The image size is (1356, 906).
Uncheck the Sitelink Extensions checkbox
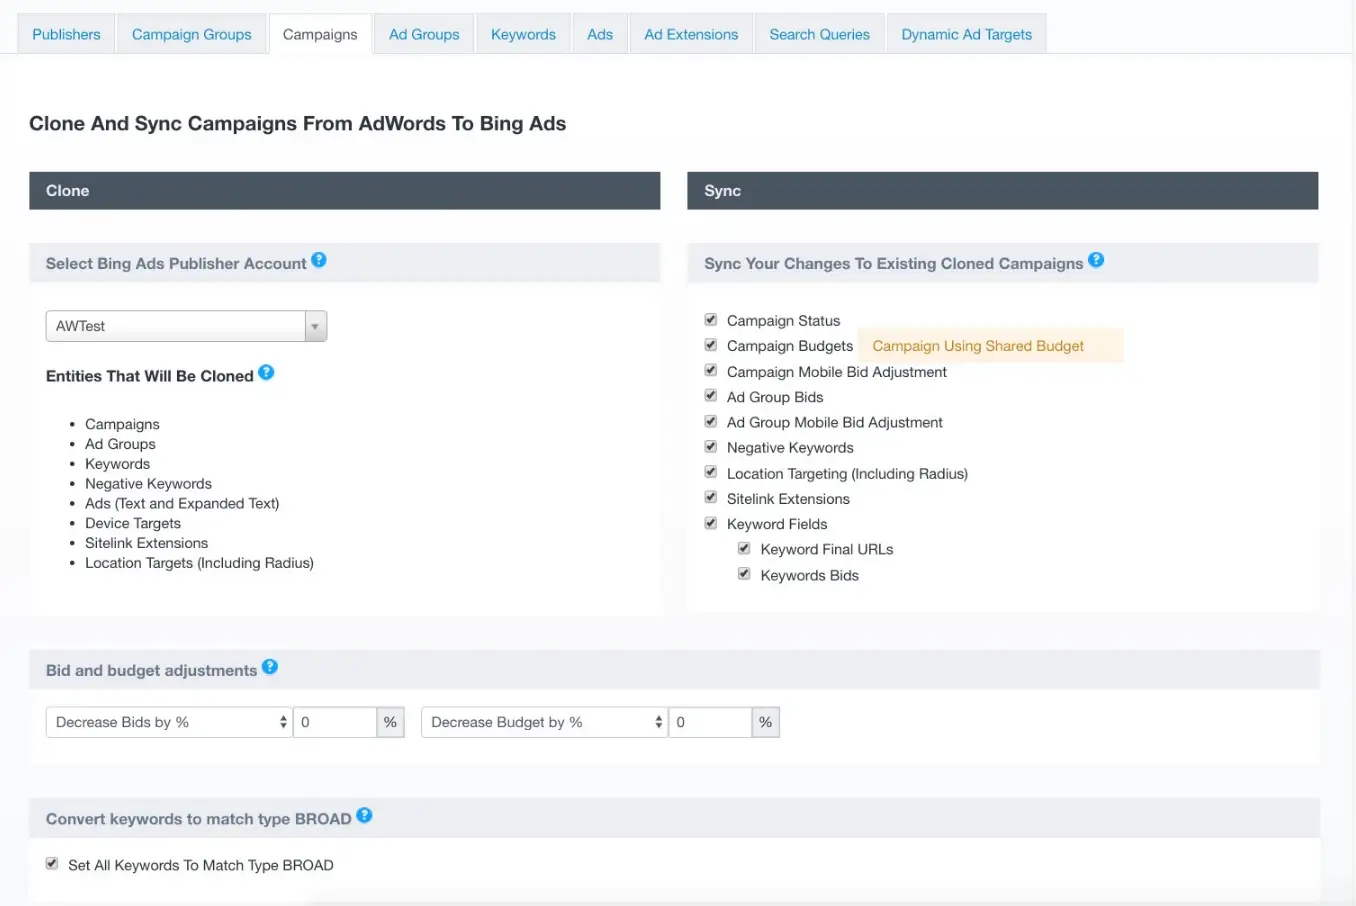tap(711, 498)
